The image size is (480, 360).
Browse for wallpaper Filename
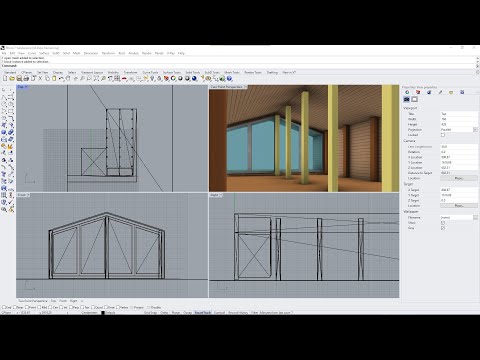[x=475, y=217]
